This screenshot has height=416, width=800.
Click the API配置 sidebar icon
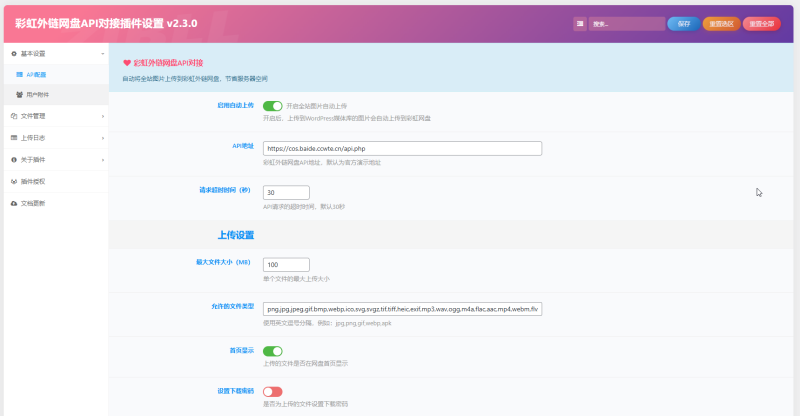pos(20,74)
